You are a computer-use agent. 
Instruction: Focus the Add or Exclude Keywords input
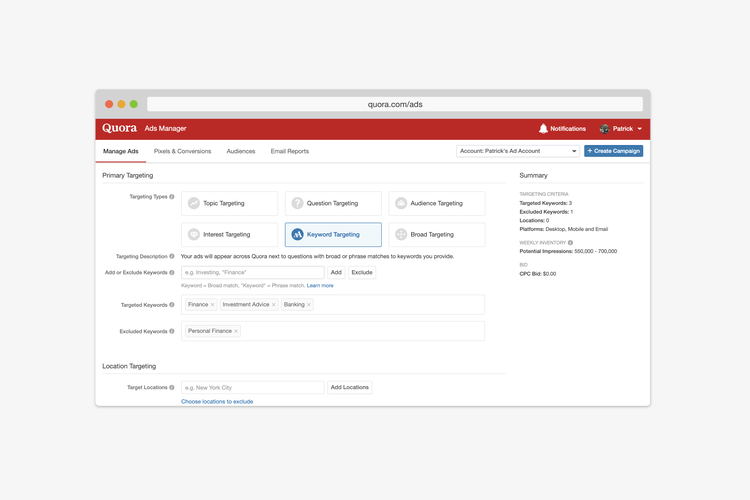tap(253, 273)
